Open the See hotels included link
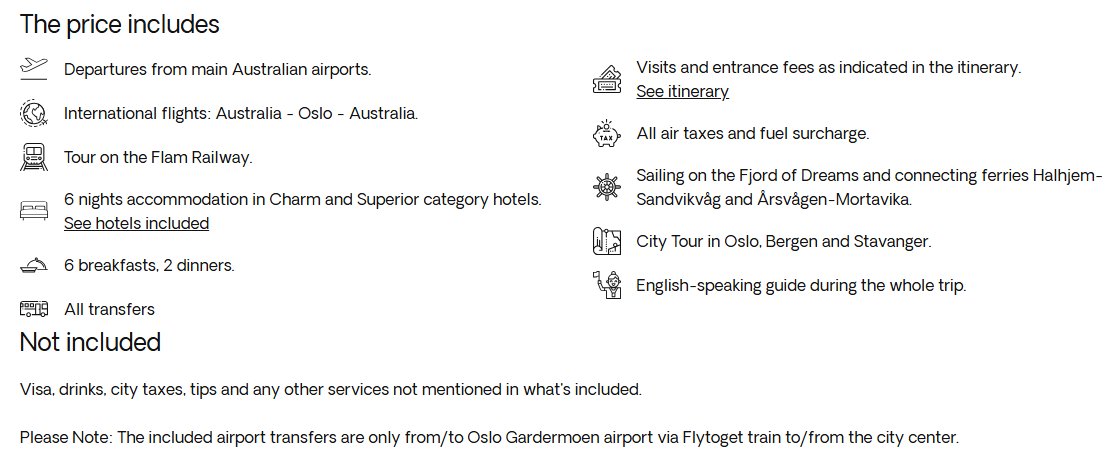Screen dimensions: 1113x450 point(136,223)
